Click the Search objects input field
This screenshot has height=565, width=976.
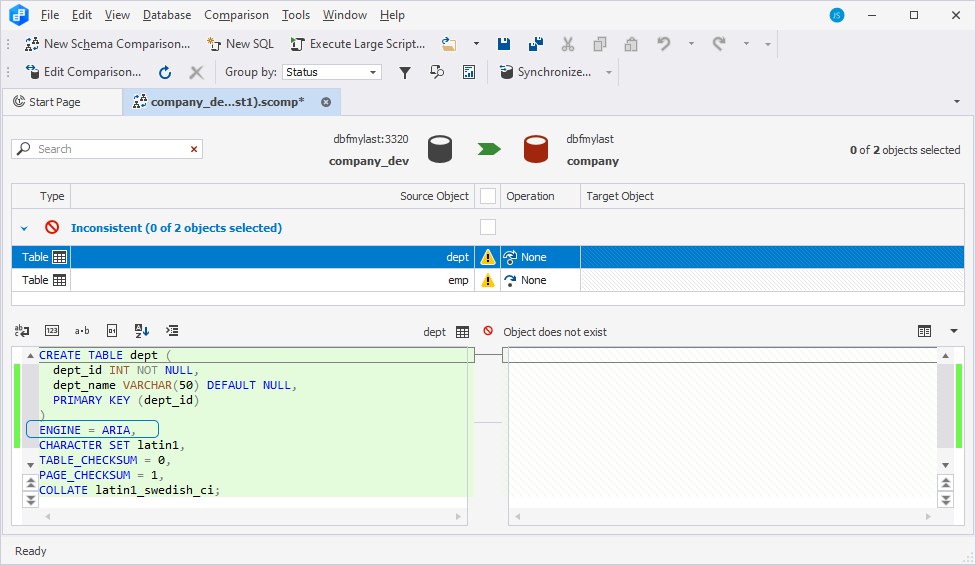coord(107,149)
